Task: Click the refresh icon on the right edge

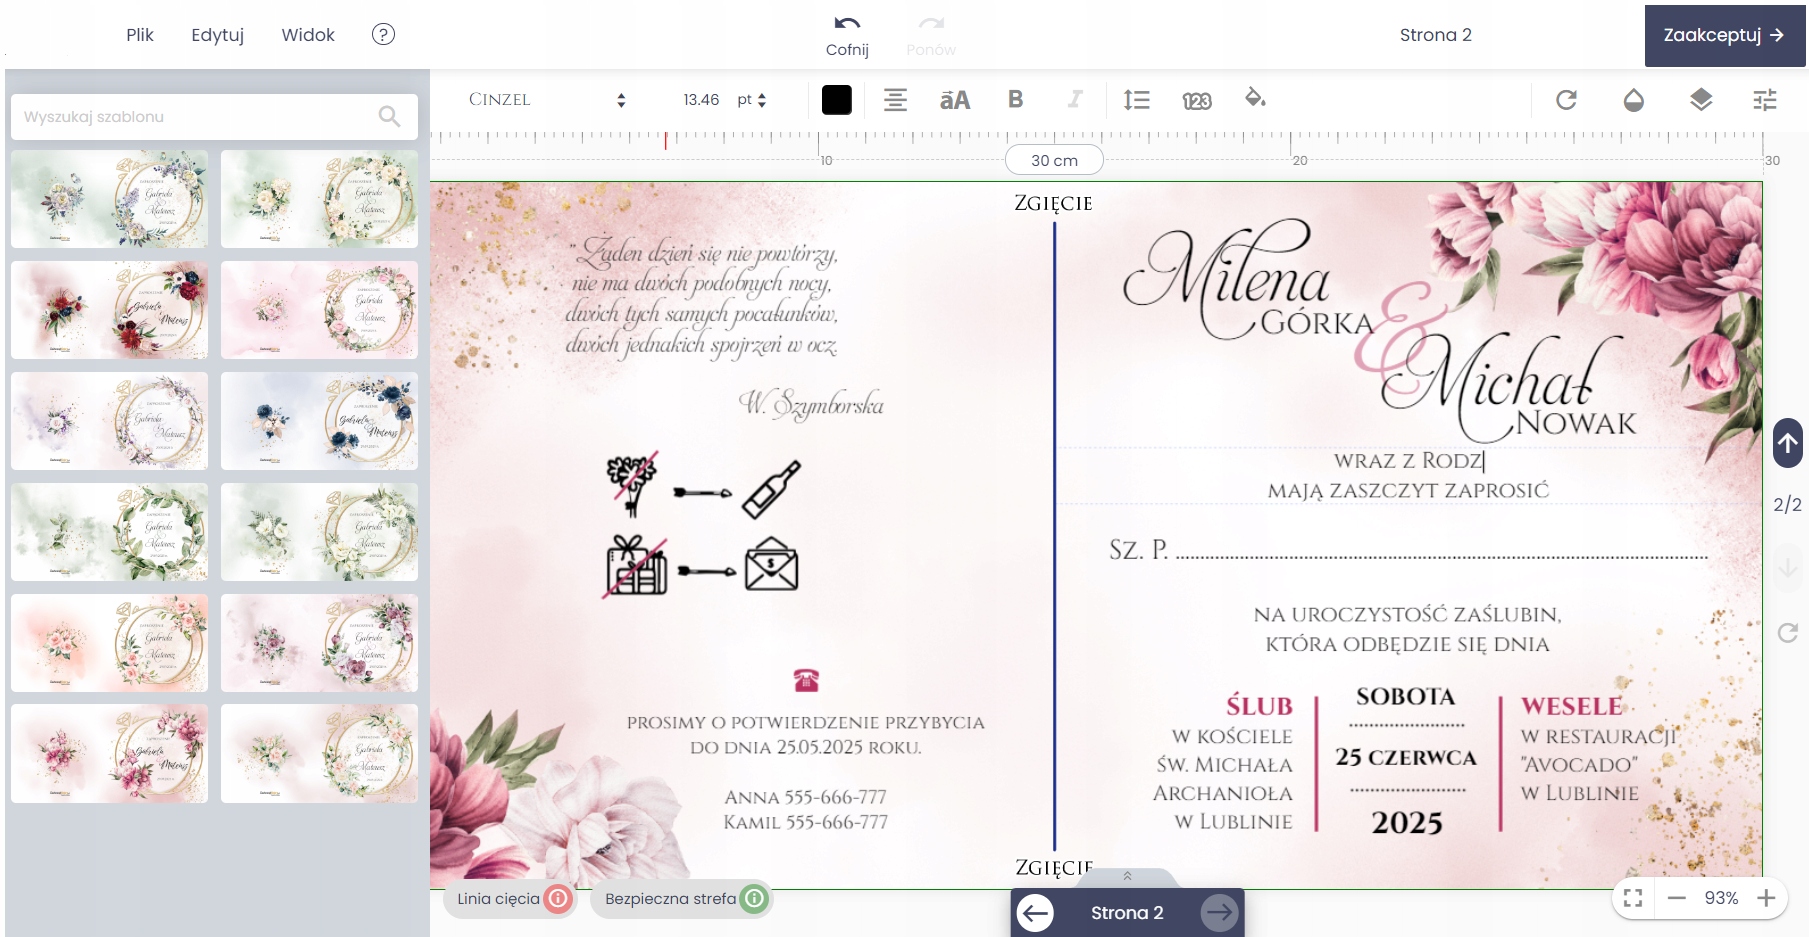Action: tap(1787, 632)
